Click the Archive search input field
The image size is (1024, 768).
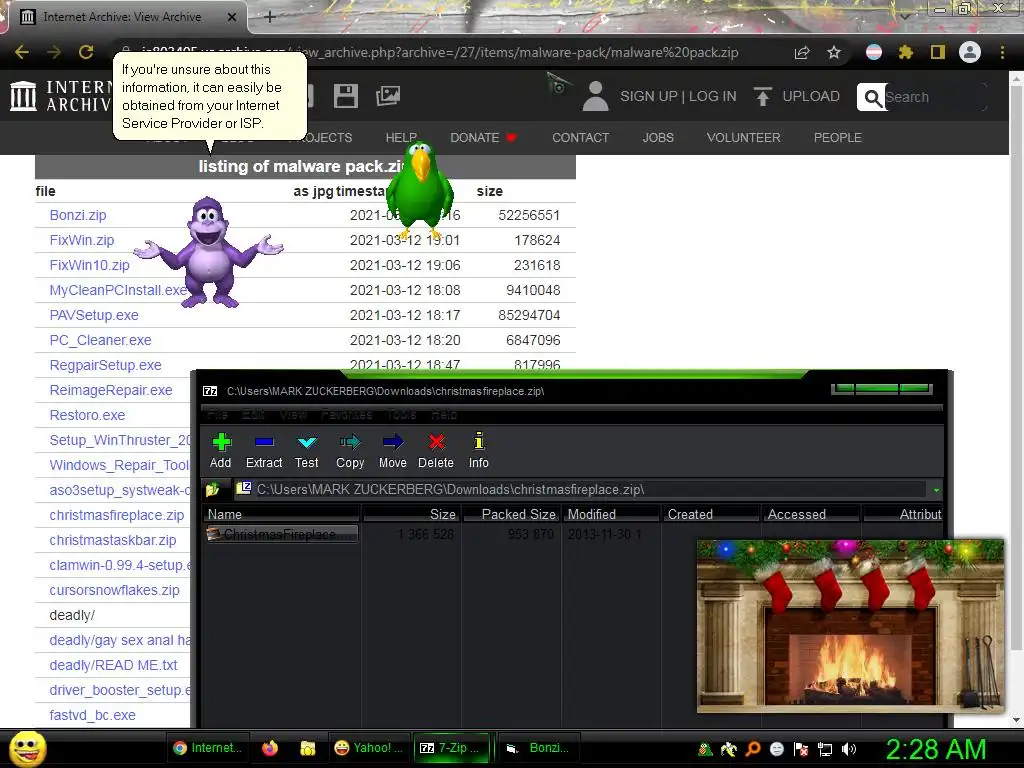point(934,97)
